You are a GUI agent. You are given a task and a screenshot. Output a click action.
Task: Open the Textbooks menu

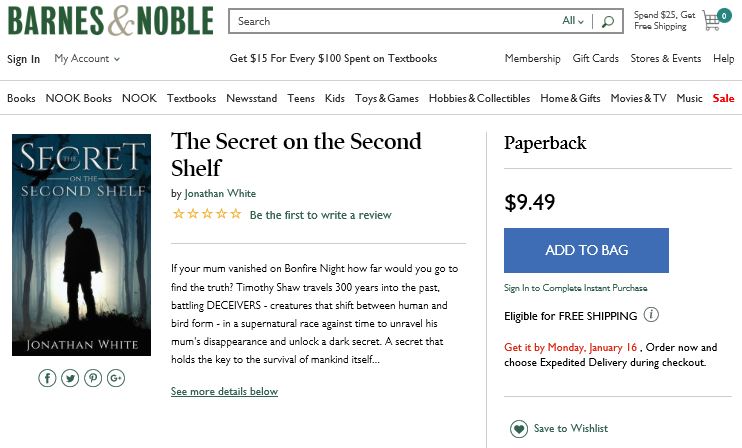191,98
